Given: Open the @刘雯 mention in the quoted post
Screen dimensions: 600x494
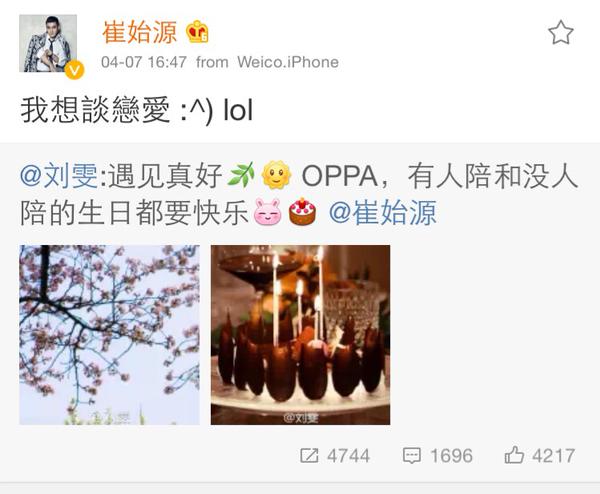Looking at the screenshot, I should (59, 176).
